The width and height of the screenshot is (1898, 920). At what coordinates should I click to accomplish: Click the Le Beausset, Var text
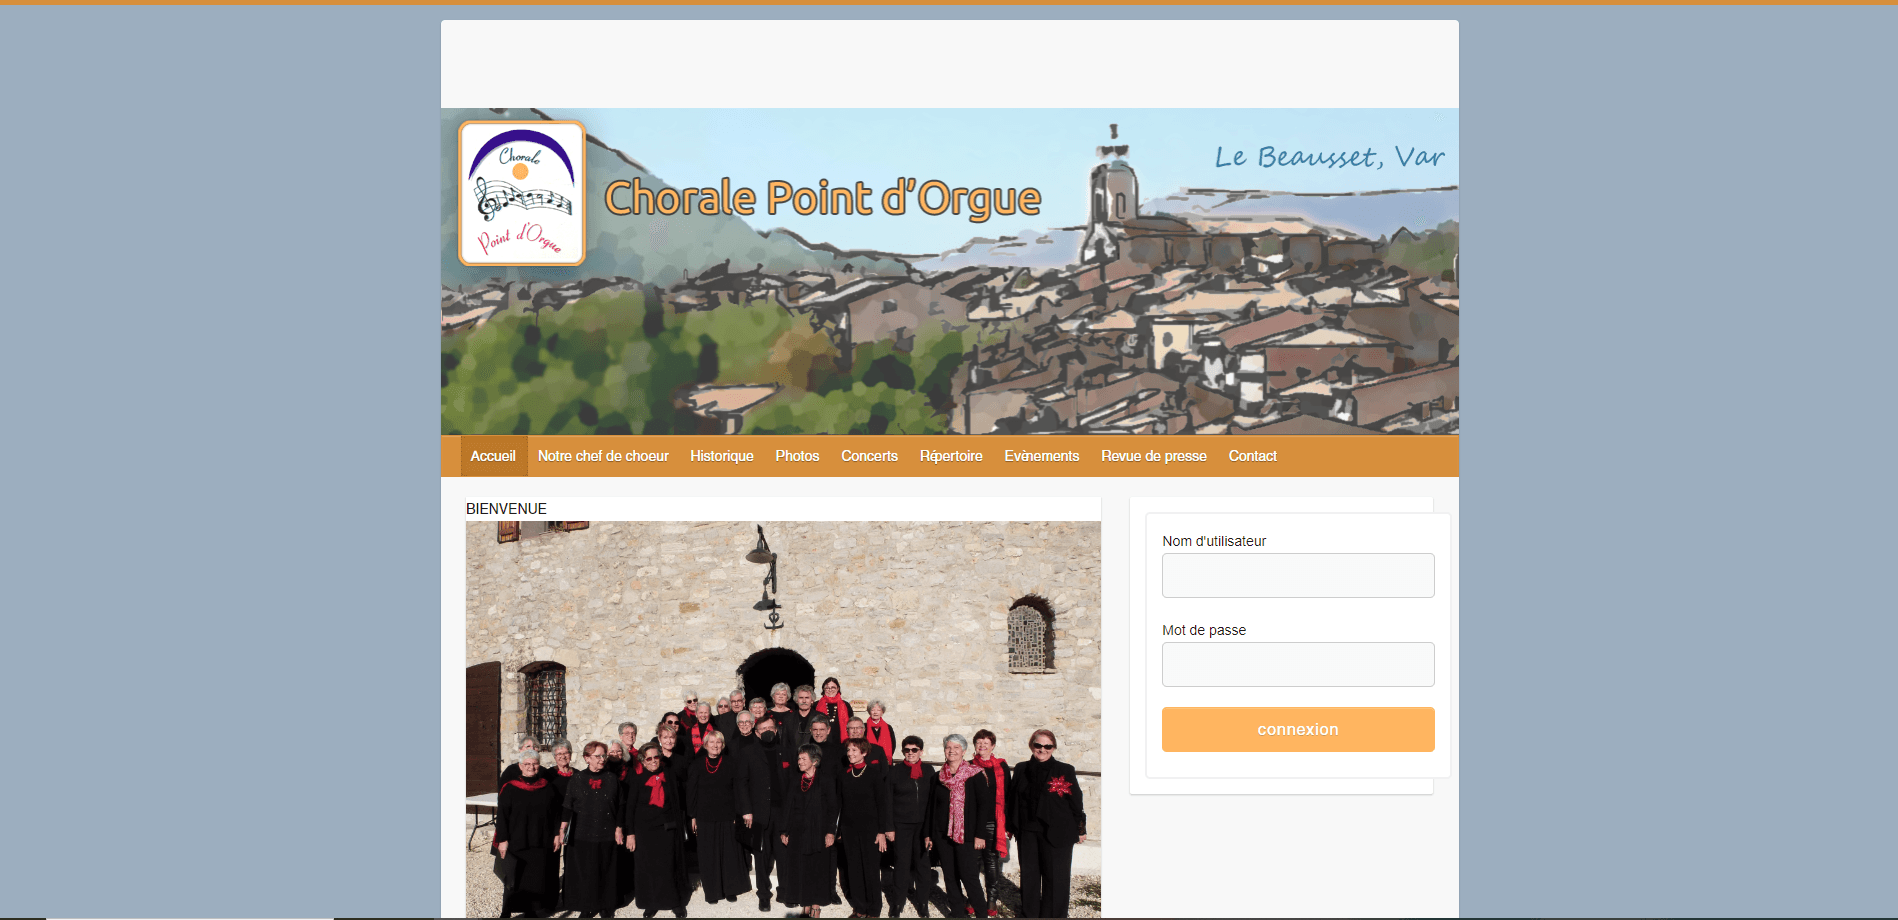(x=1328, y=156)
